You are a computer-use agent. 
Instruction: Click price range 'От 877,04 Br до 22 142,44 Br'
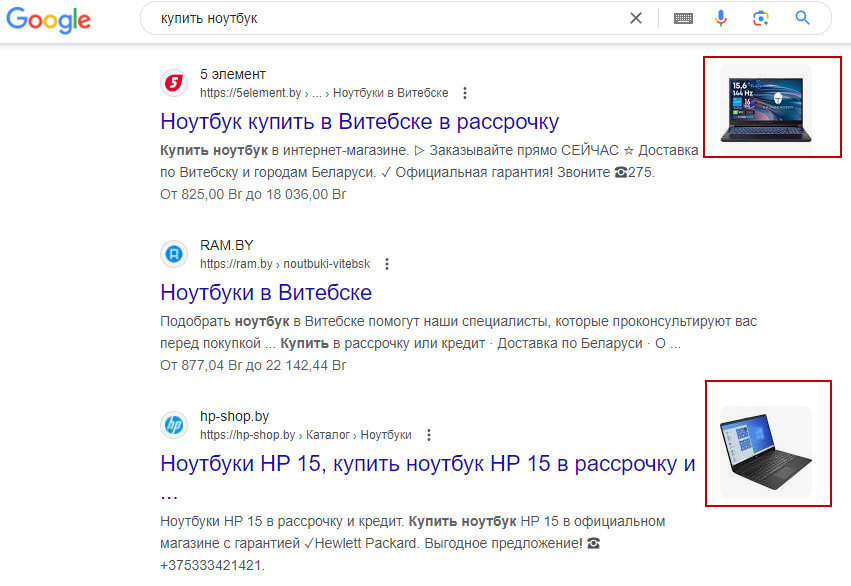click(x=253, y=365)
